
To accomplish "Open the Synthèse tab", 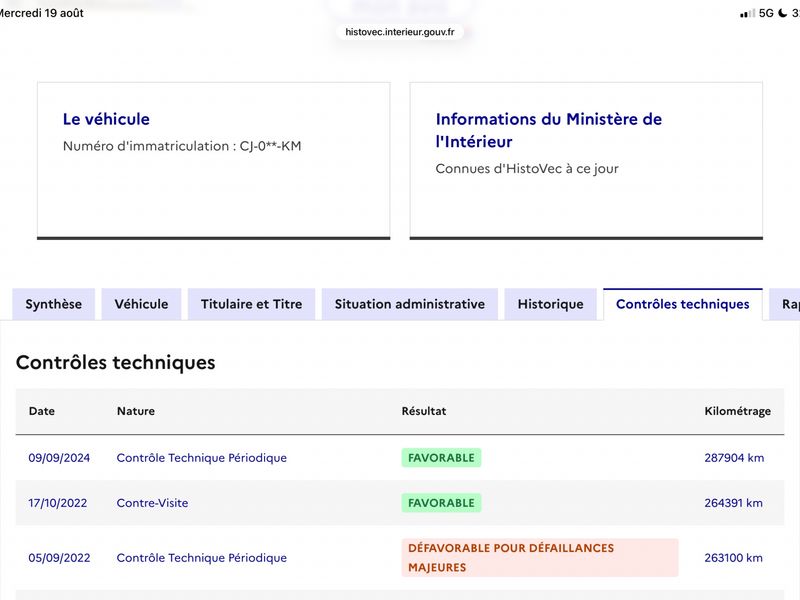I will point(54,304).
